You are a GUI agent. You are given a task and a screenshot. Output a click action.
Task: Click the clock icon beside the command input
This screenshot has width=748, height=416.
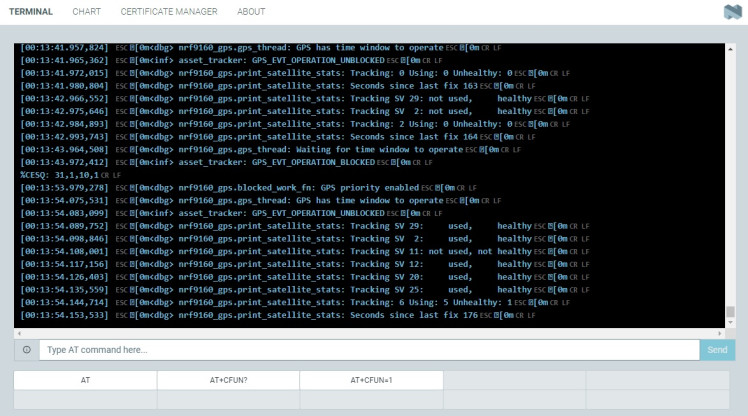pos(26,350)
